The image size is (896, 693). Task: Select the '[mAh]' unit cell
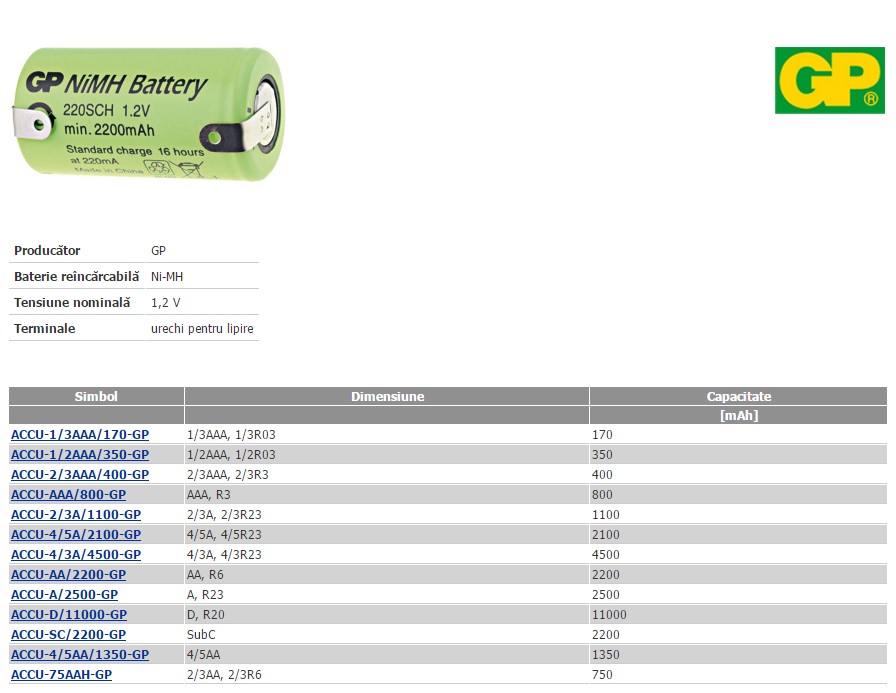738,415
